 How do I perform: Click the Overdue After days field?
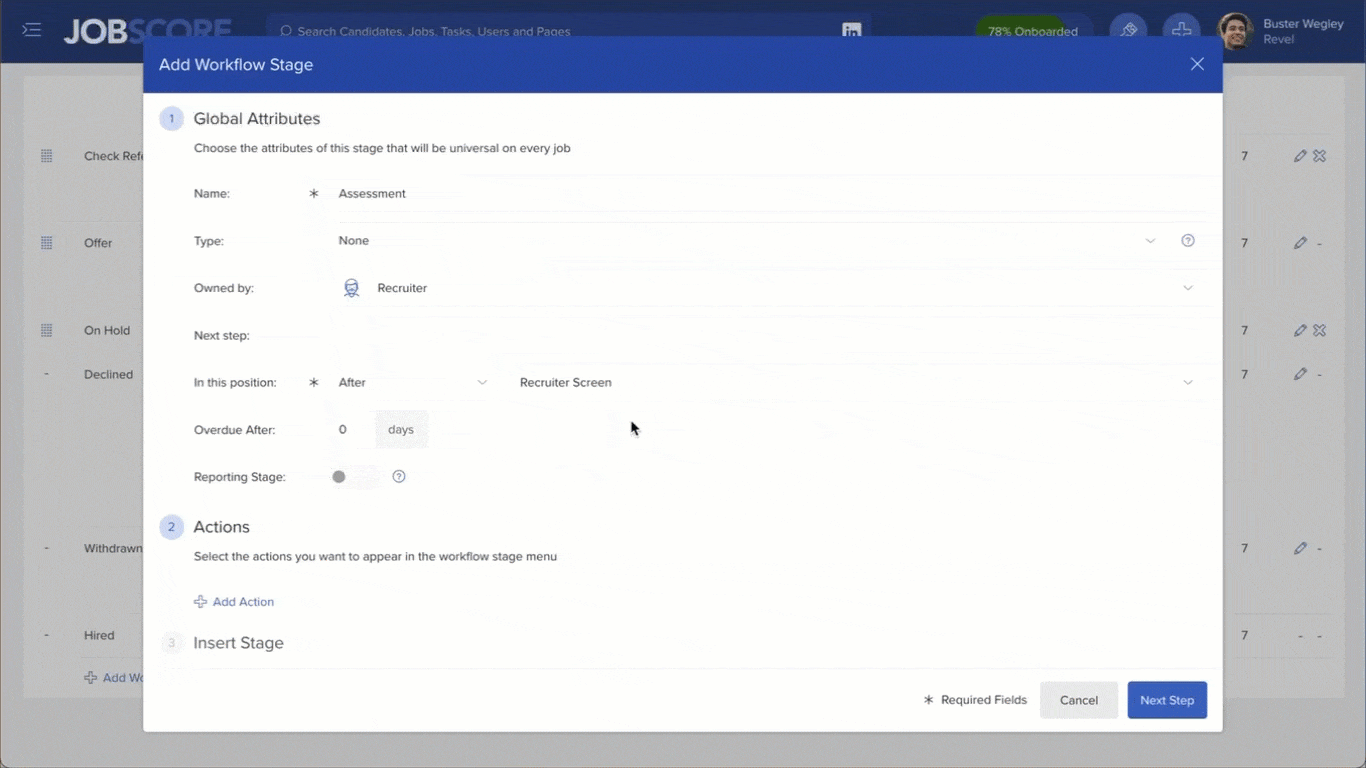point(353,430)
